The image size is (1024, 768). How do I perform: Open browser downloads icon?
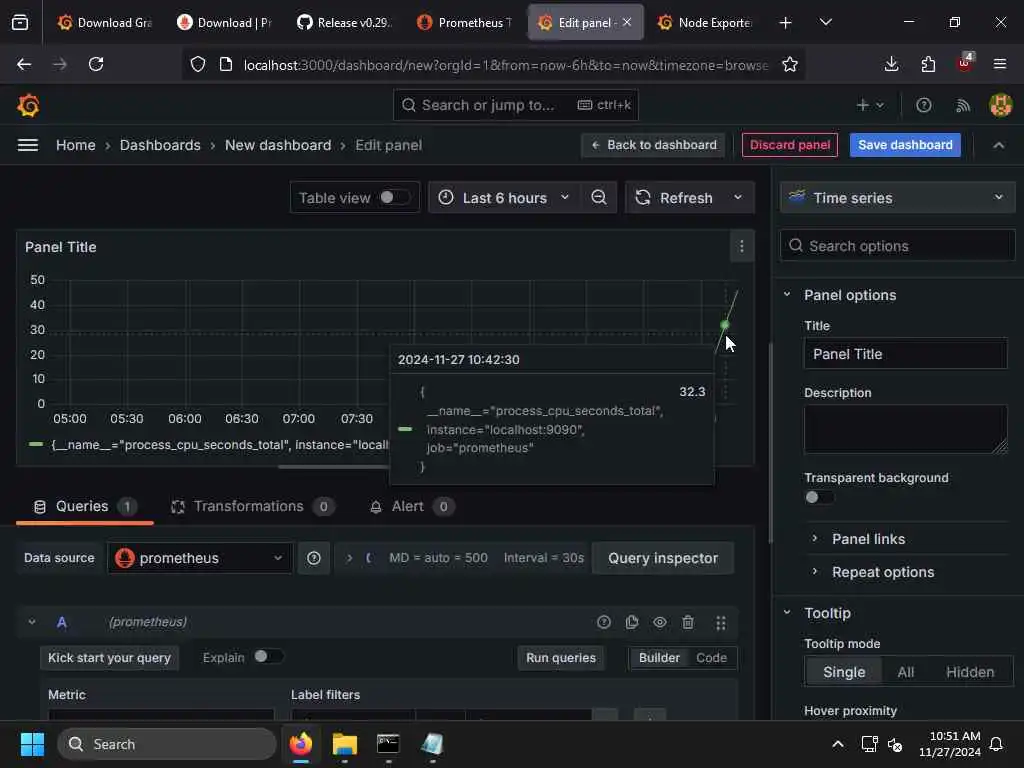tap(891, 64)
